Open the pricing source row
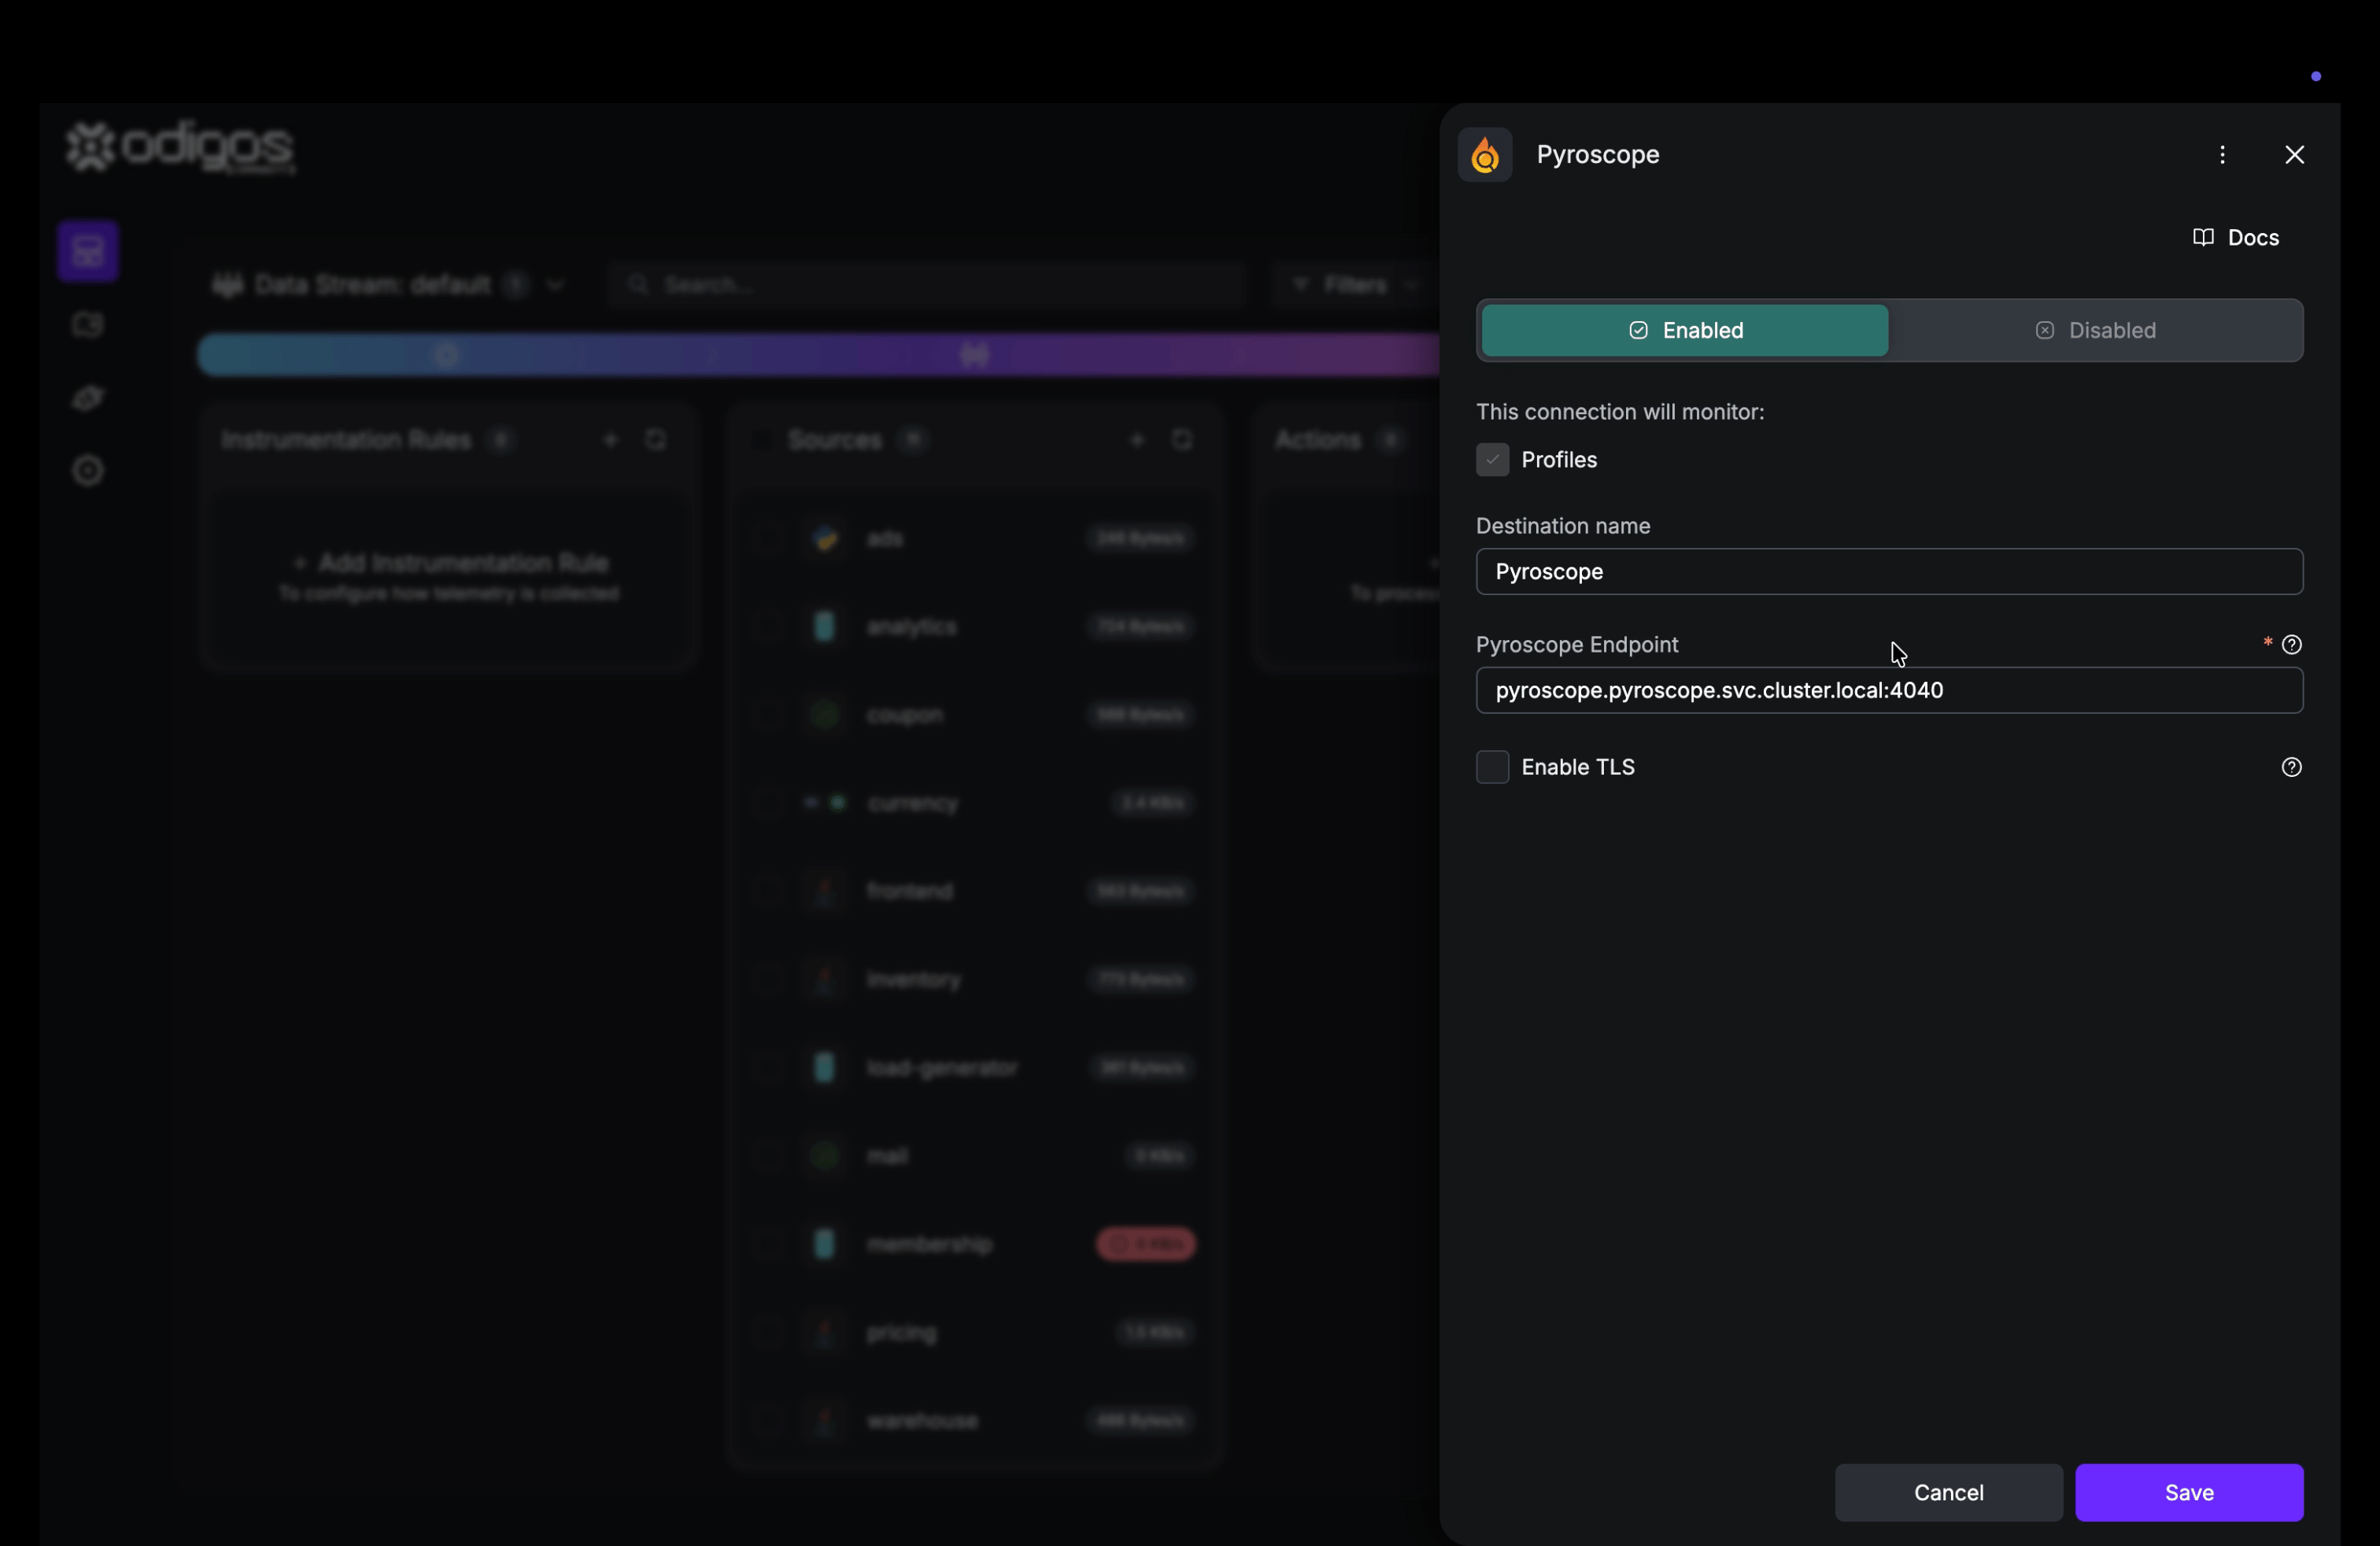 [975, 1333]
